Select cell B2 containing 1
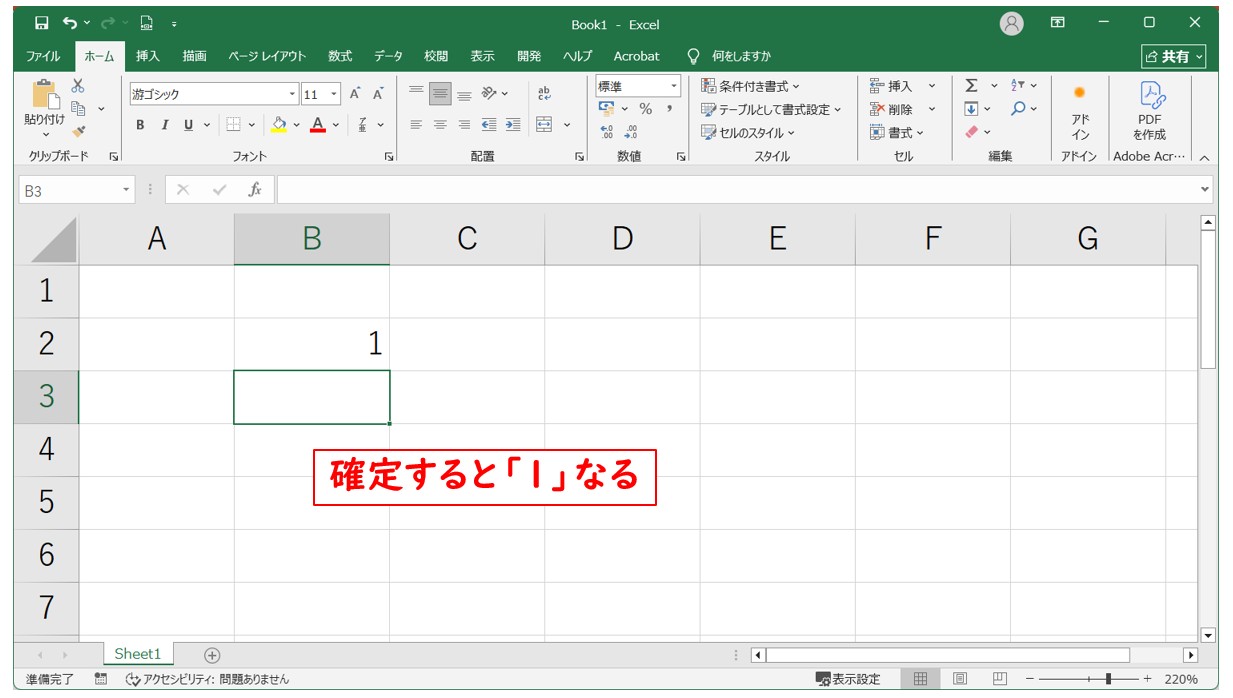The width and height of the screenshot is (1233, 698). [x=312, y=344]
